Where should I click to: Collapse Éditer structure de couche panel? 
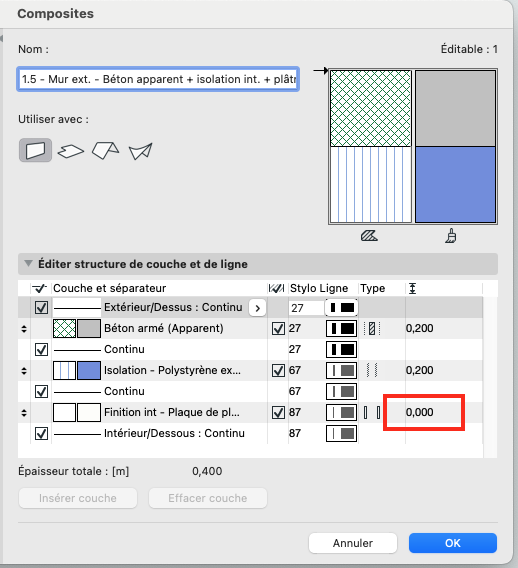28,263
